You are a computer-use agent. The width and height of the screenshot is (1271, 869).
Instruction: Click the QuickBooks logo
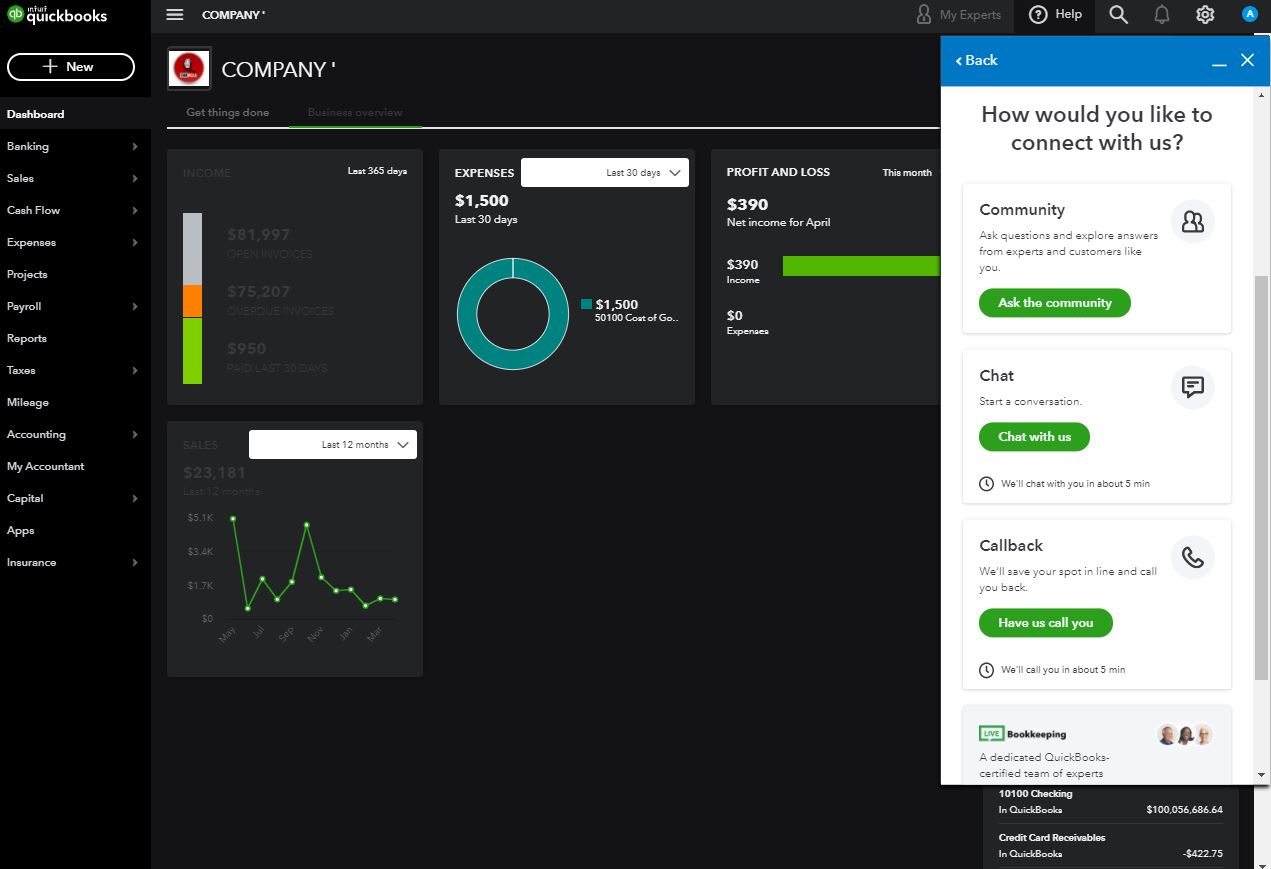click(x=57, y=14)
